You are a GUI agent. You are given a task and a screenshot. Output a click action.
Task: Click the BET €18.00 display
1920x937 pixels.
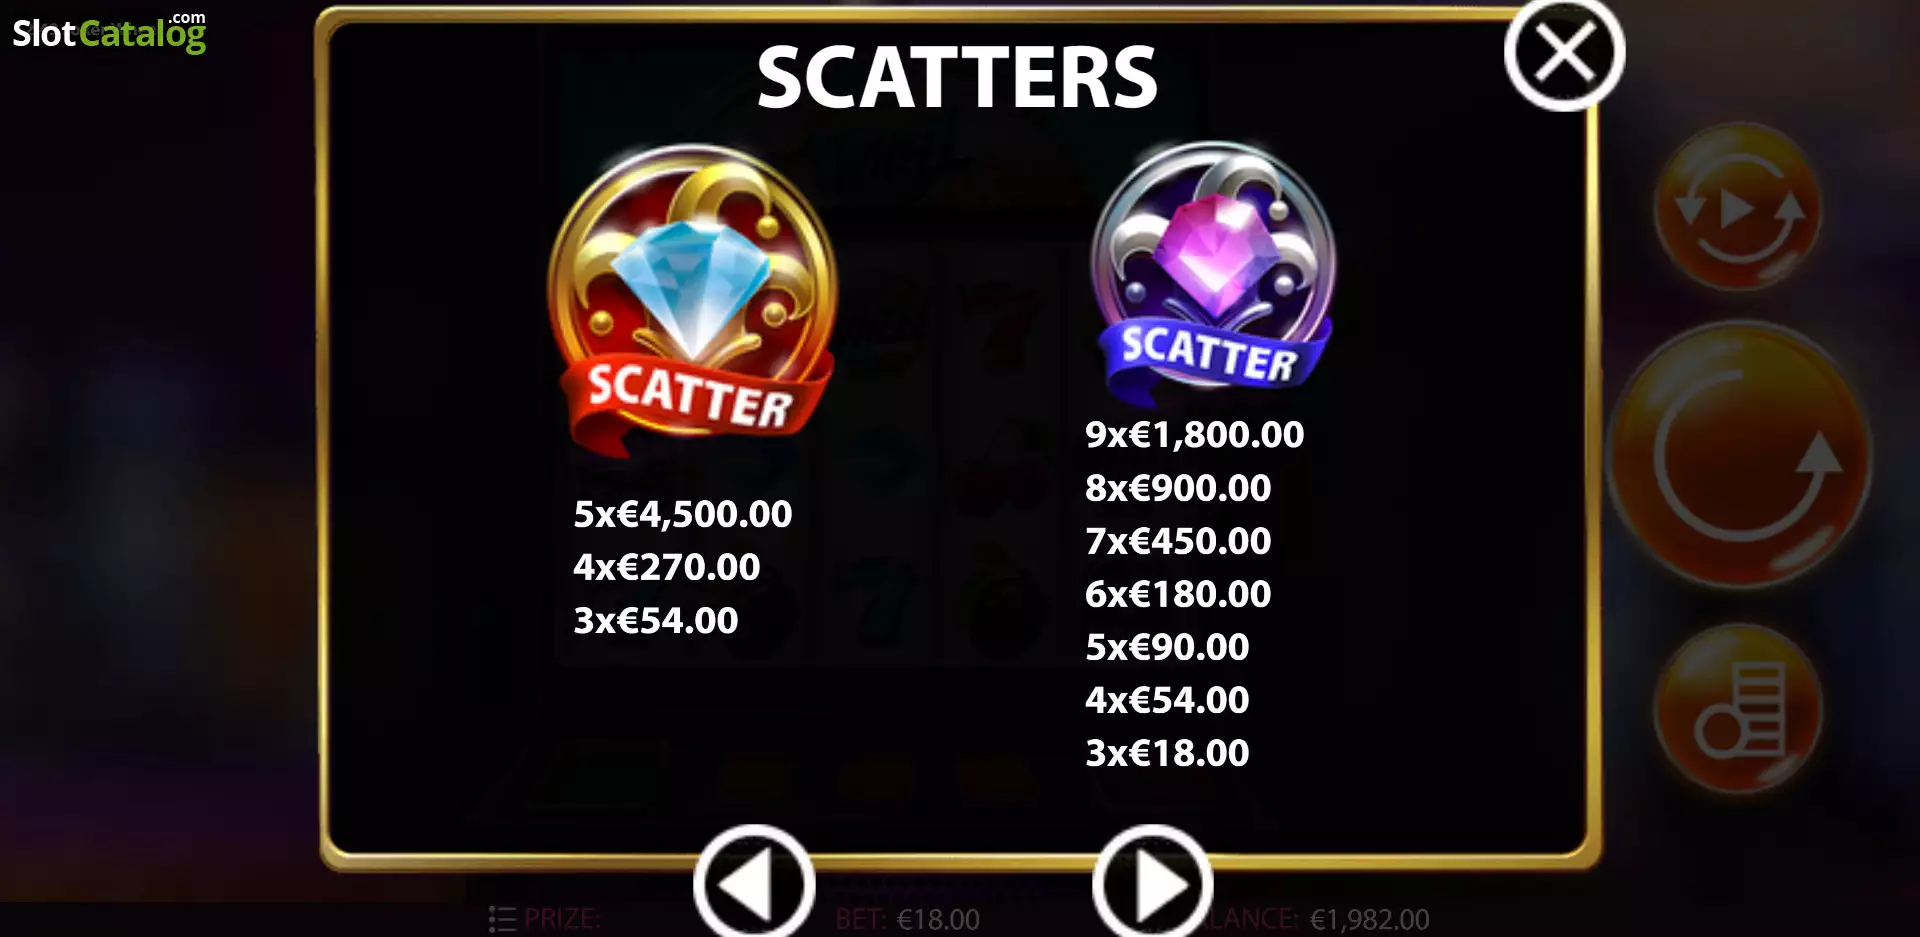point(907,918)
